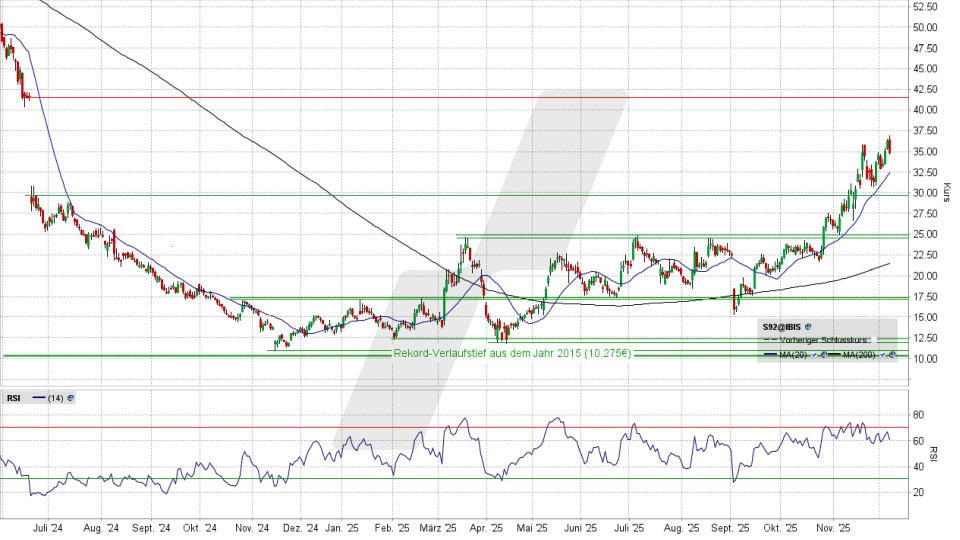Click the RSI panel label
Screen dimensions: 960x540
click(x=13, y=398)
